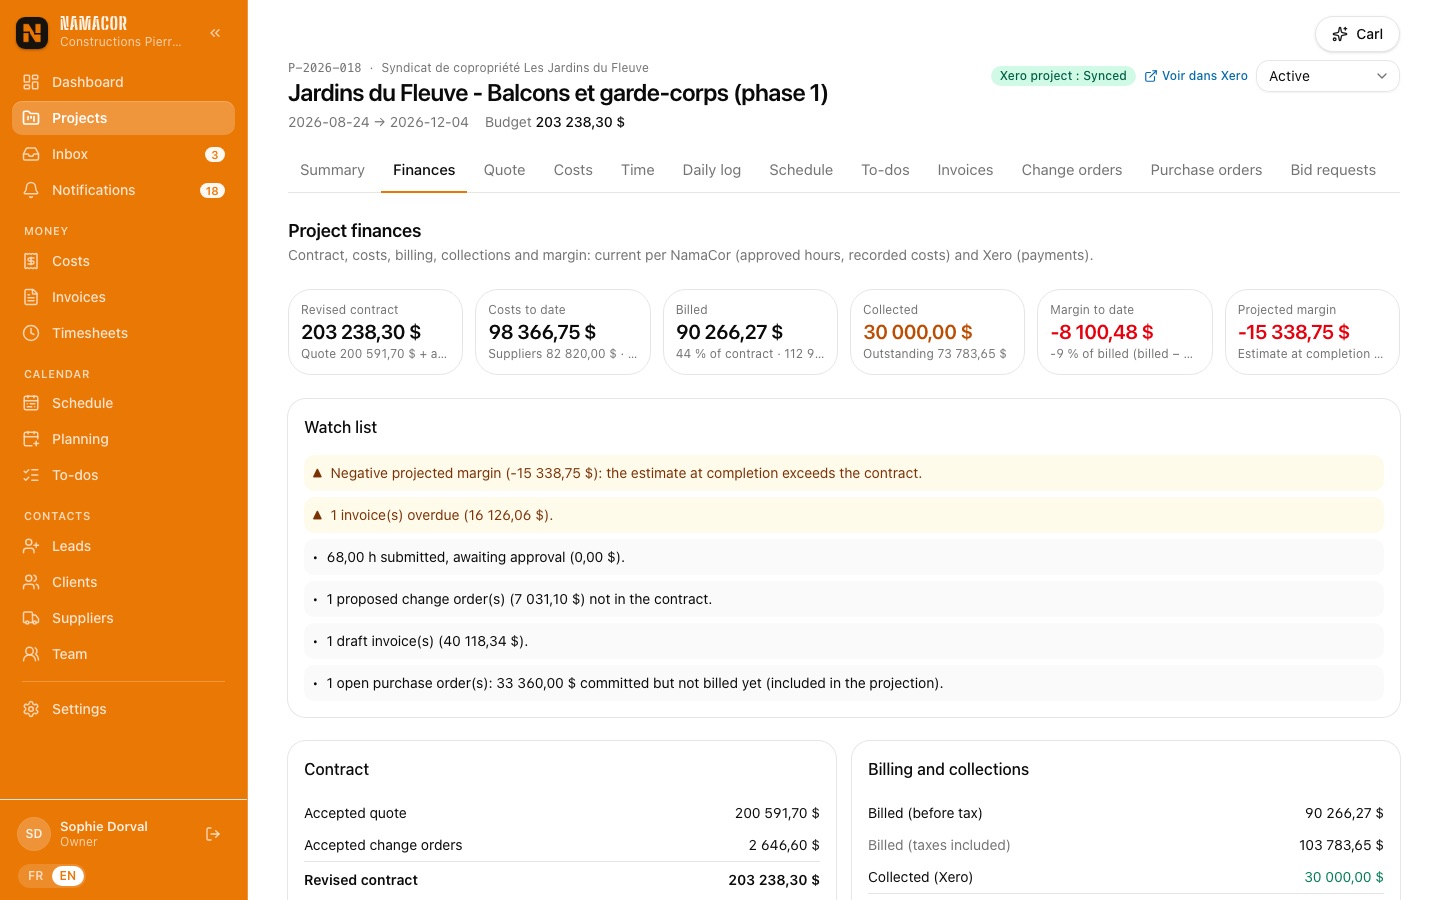Click the Planning calendar-edit icon
1440x900 pixels.
point(31,439)
